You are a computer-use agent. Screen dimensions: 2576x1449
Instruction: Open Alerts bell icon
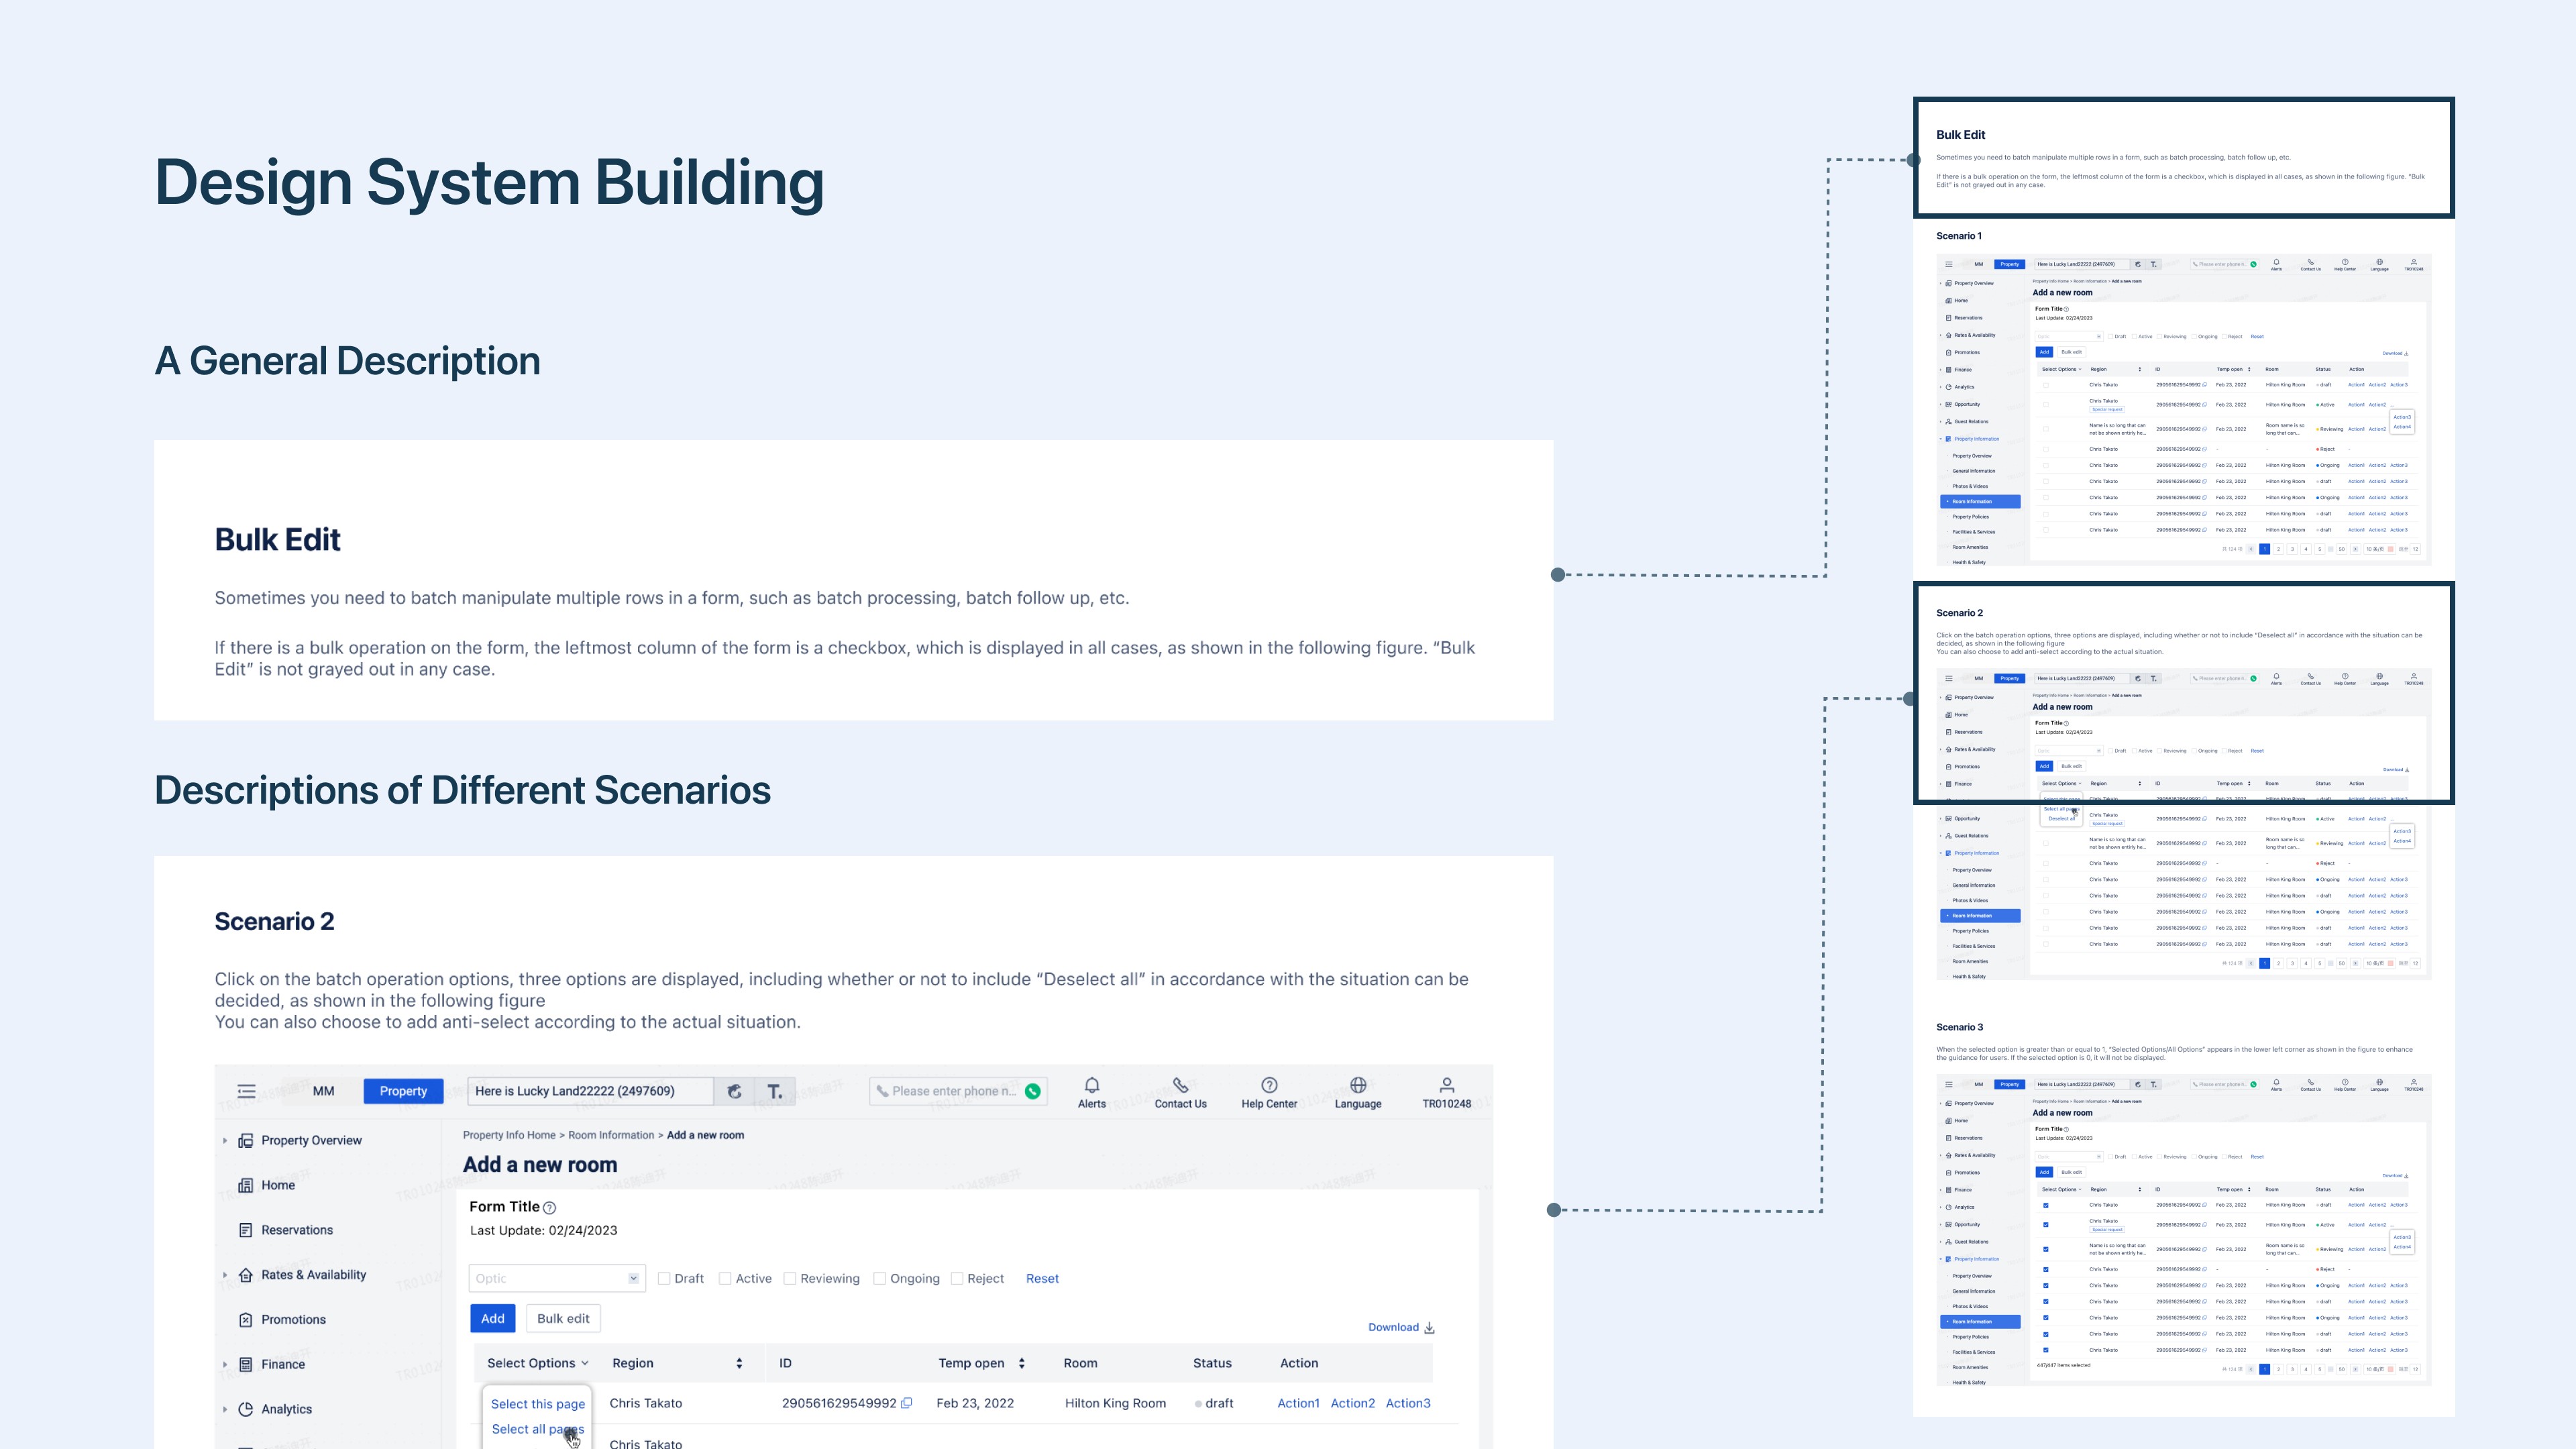pos(1092,1085)
